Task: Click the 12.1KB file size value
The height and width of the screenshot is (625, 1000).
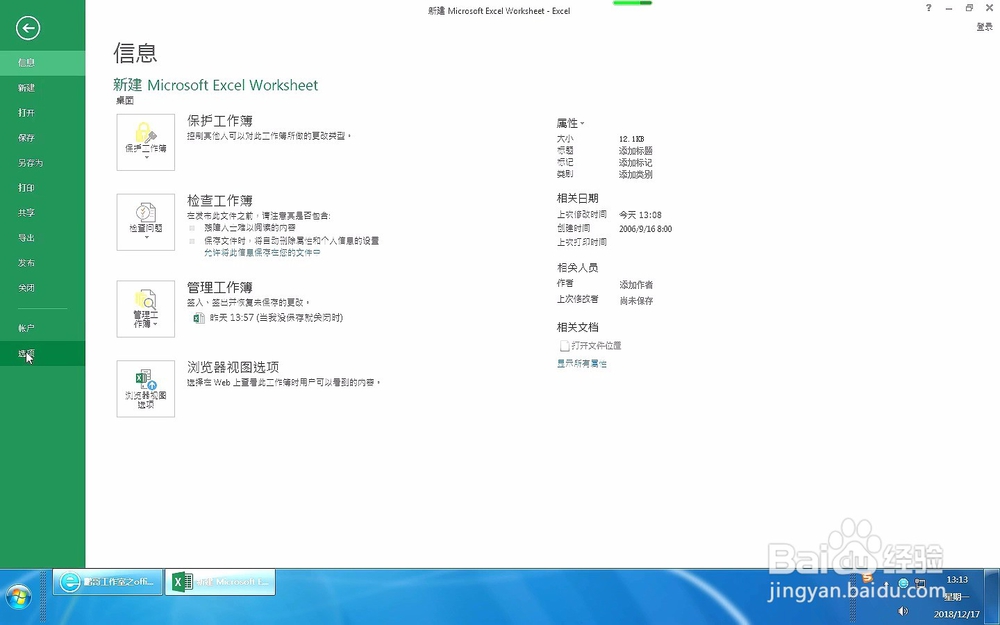Action: click(x=631, y=138)
